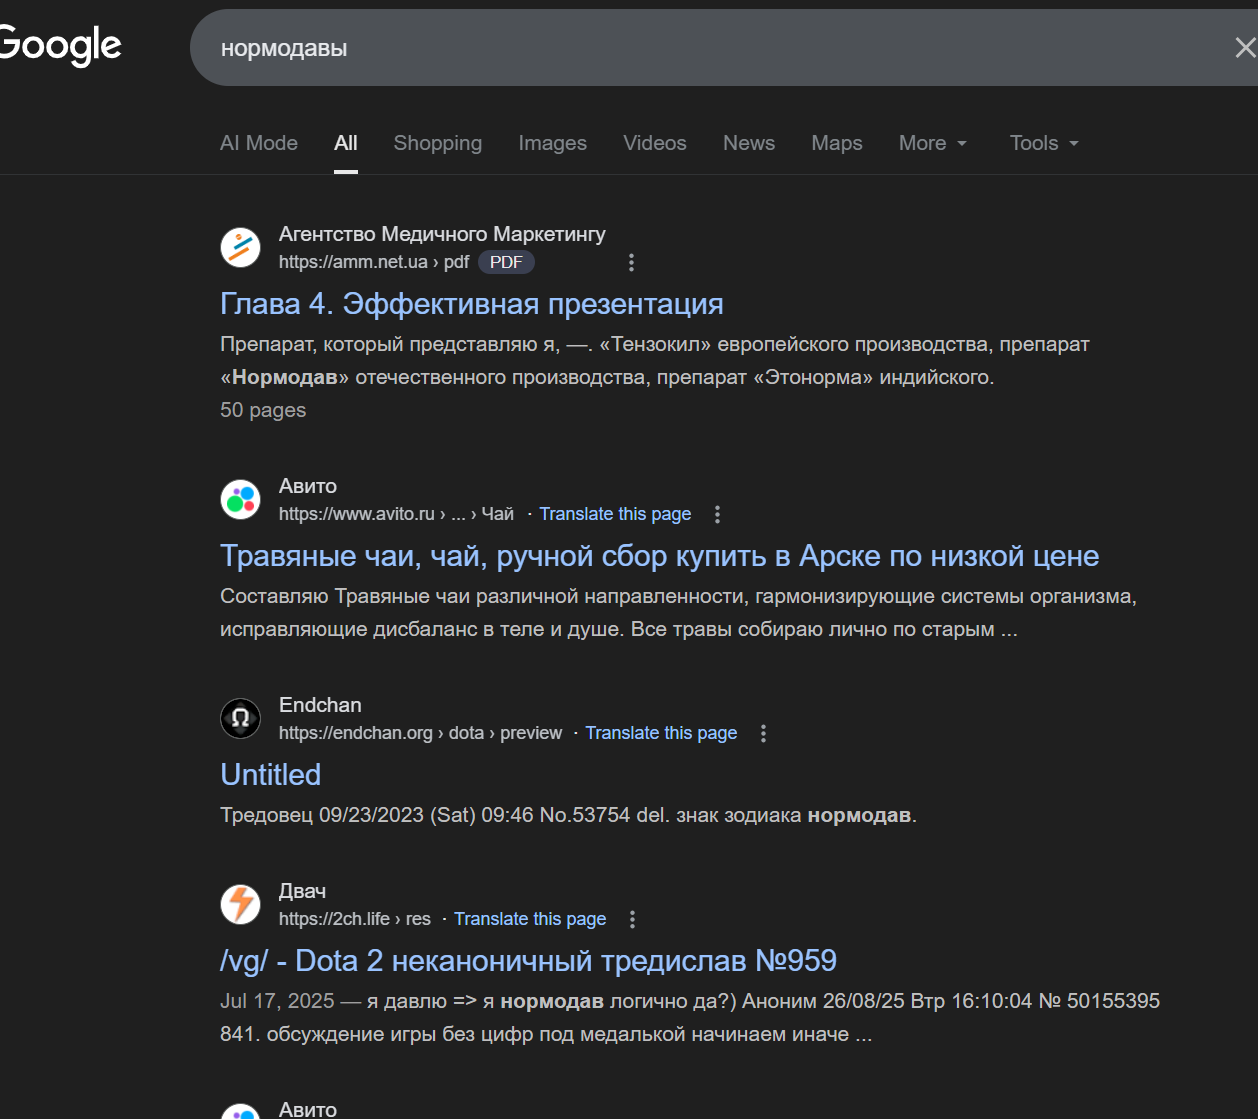Open three-dot menu for Endchan result
The height and width of the screenshot is (1119, 1258).
763,733
